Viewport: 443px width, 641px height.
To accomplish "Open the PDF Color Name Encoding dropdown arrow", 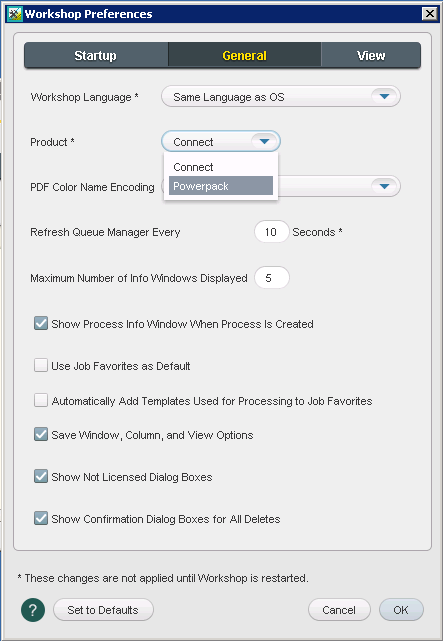I will (384, 186).
